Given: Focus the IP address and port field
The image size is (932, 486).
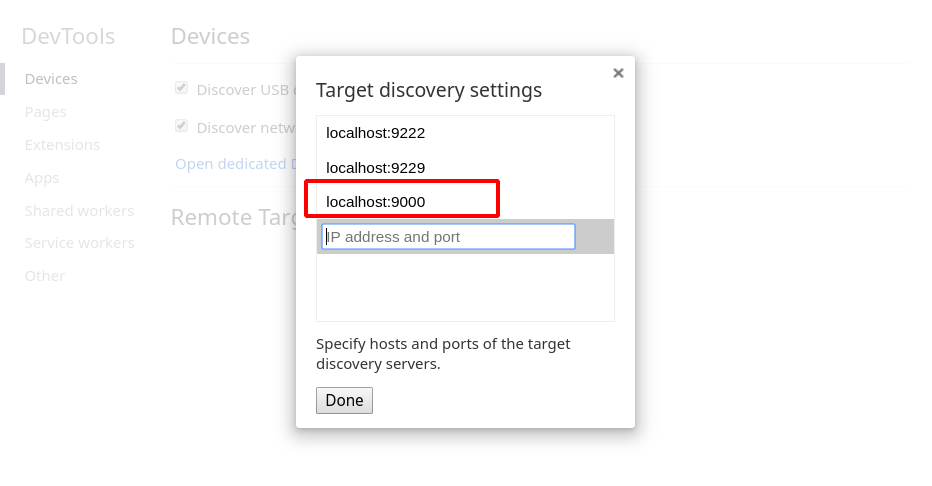Looking at the screenshot, I should pyautogui.click(x=448, y=237).
